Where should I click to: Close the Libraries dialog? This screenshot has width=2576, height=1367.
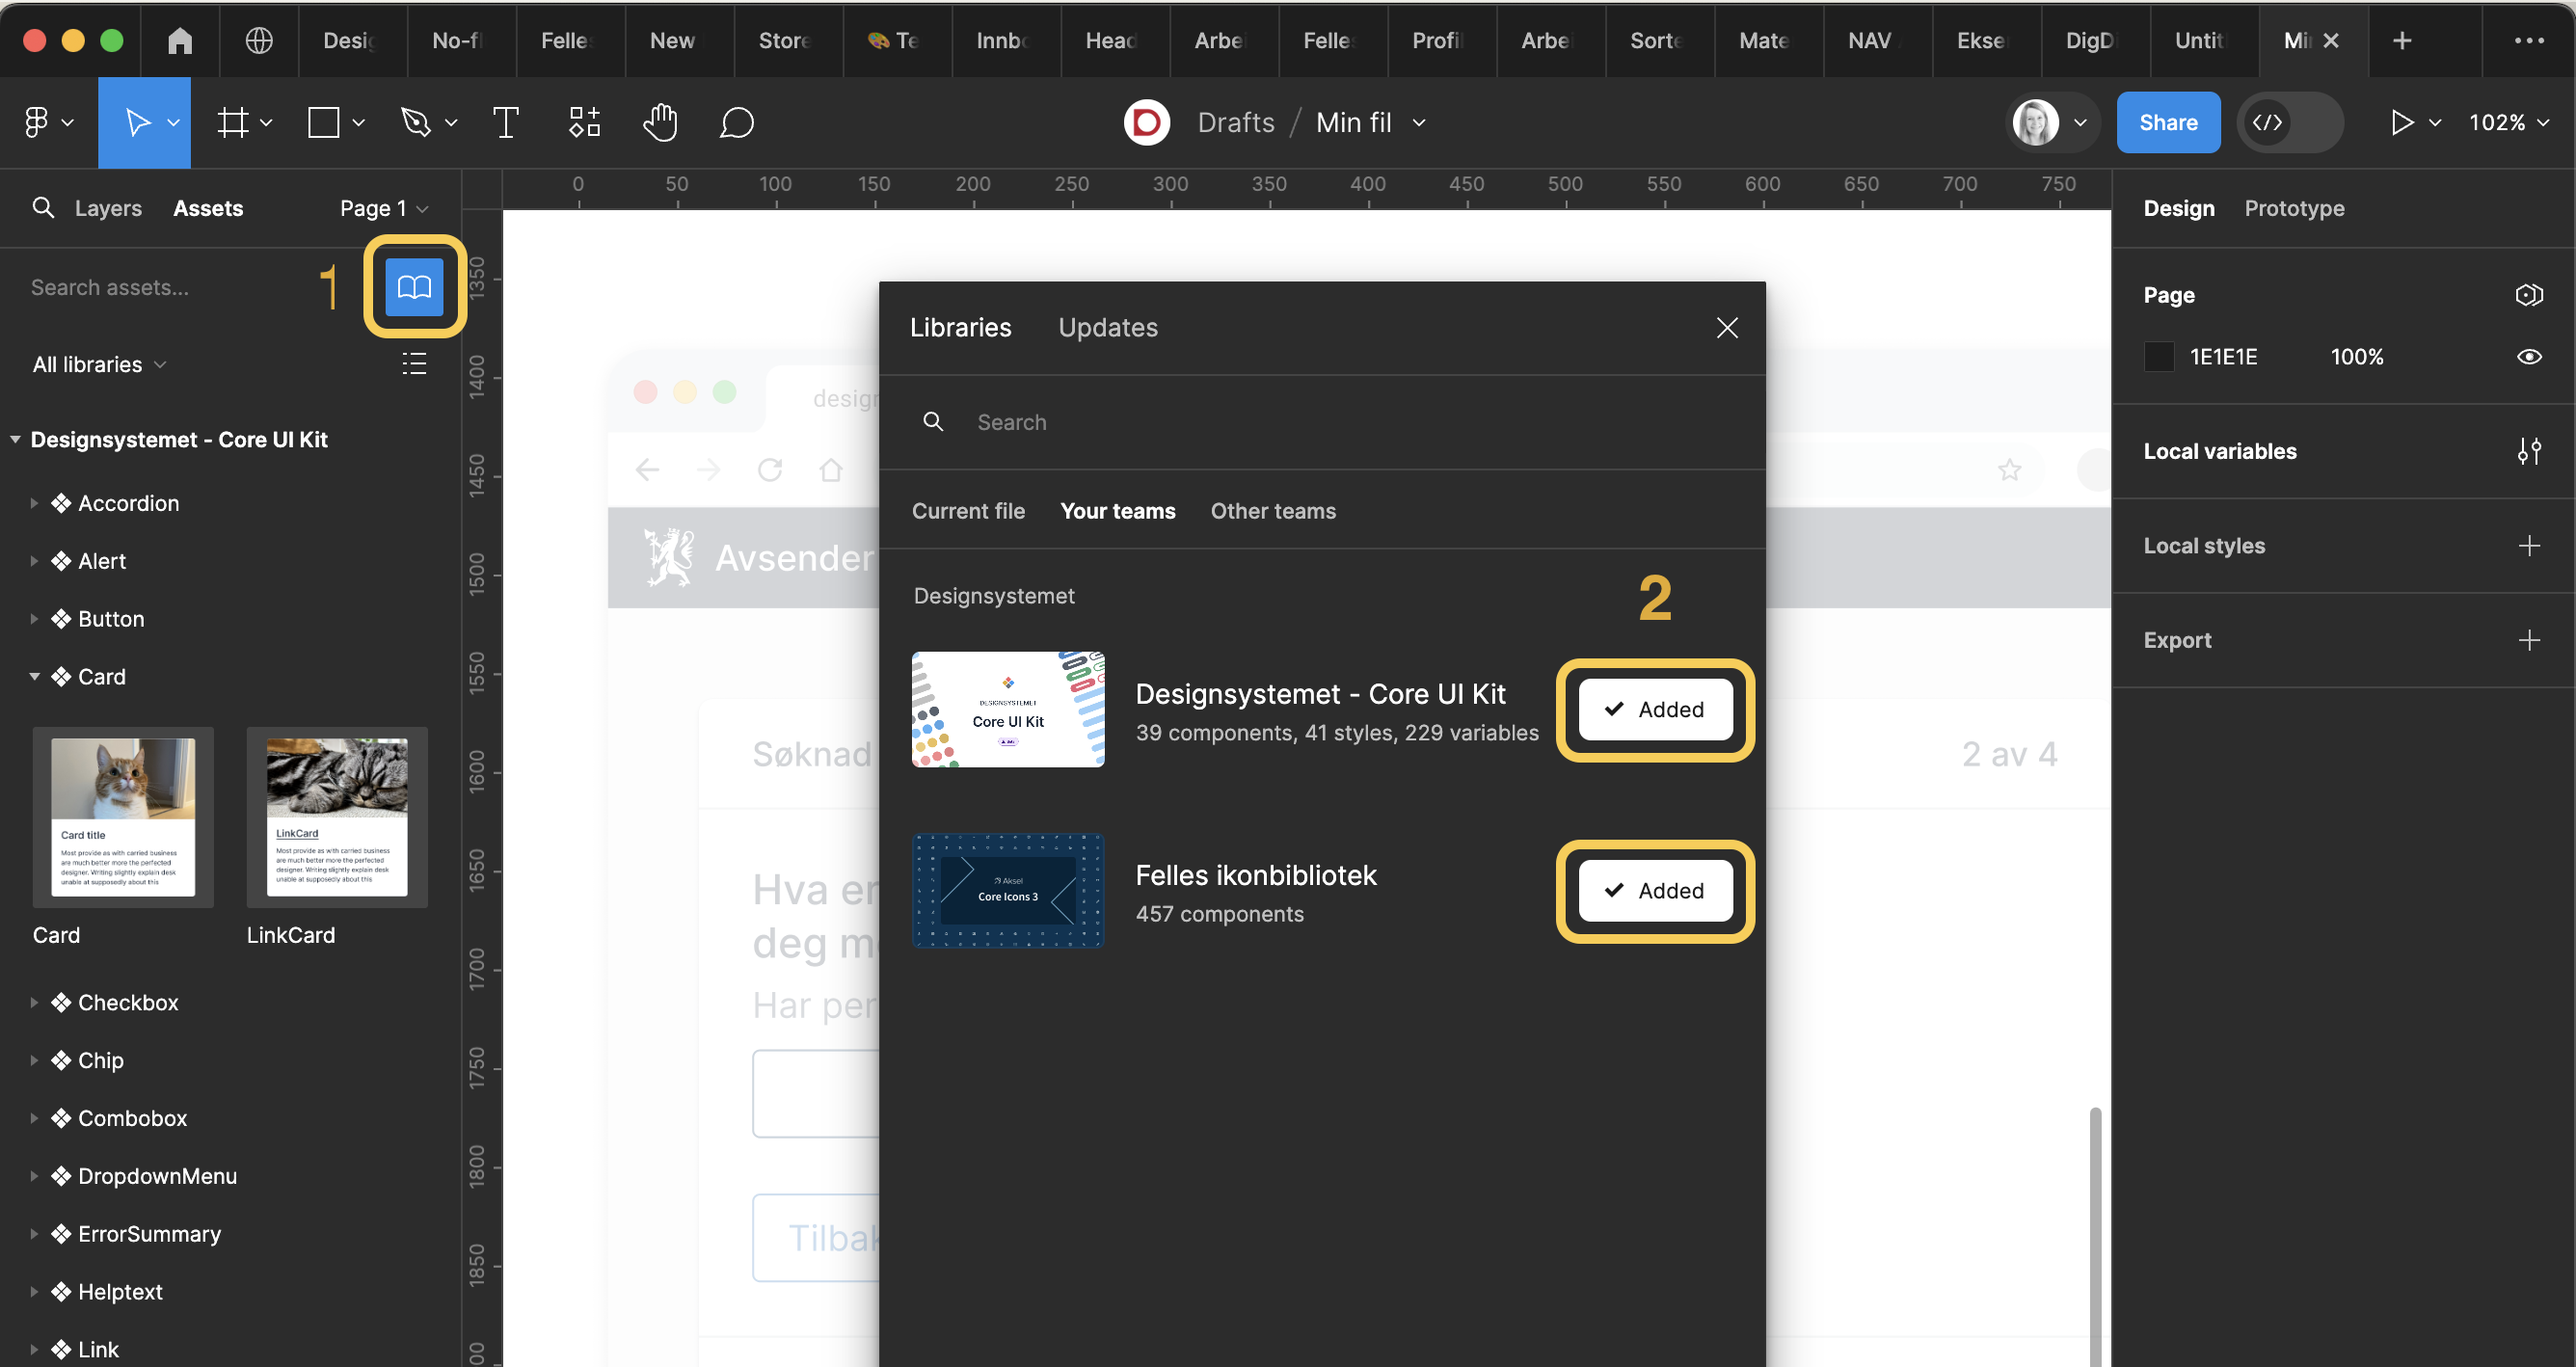pyautogui.click(x=1727, y=328)
